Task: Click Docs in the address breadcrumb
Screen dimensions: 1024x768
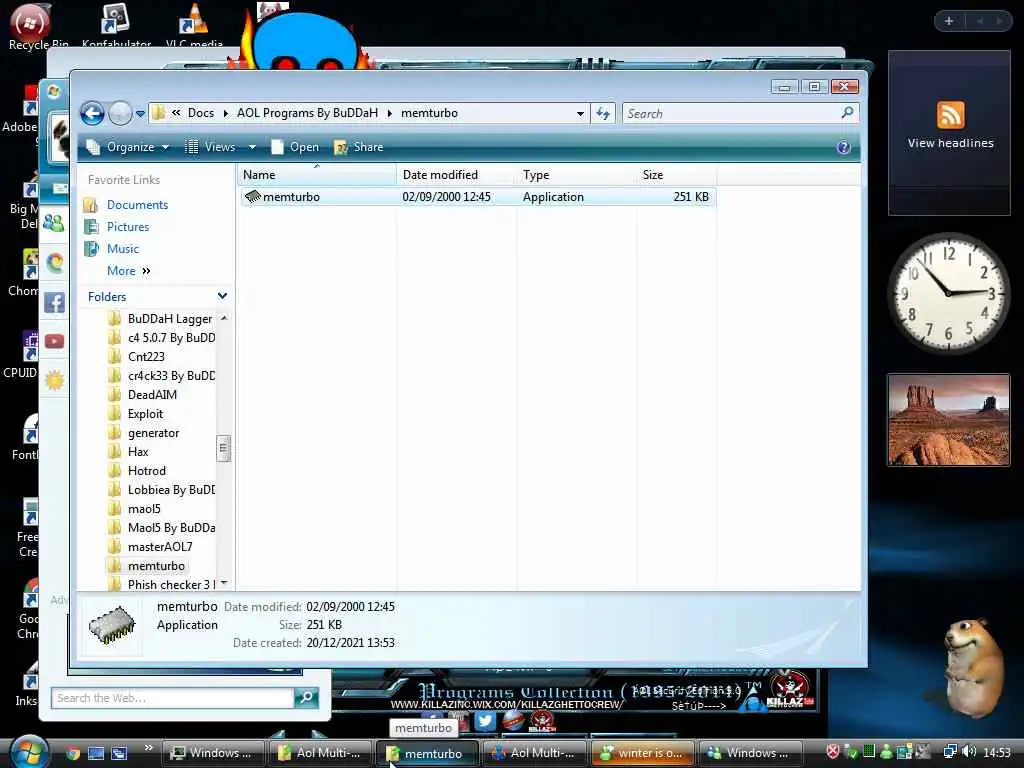Action: click(x=200, y=113)
